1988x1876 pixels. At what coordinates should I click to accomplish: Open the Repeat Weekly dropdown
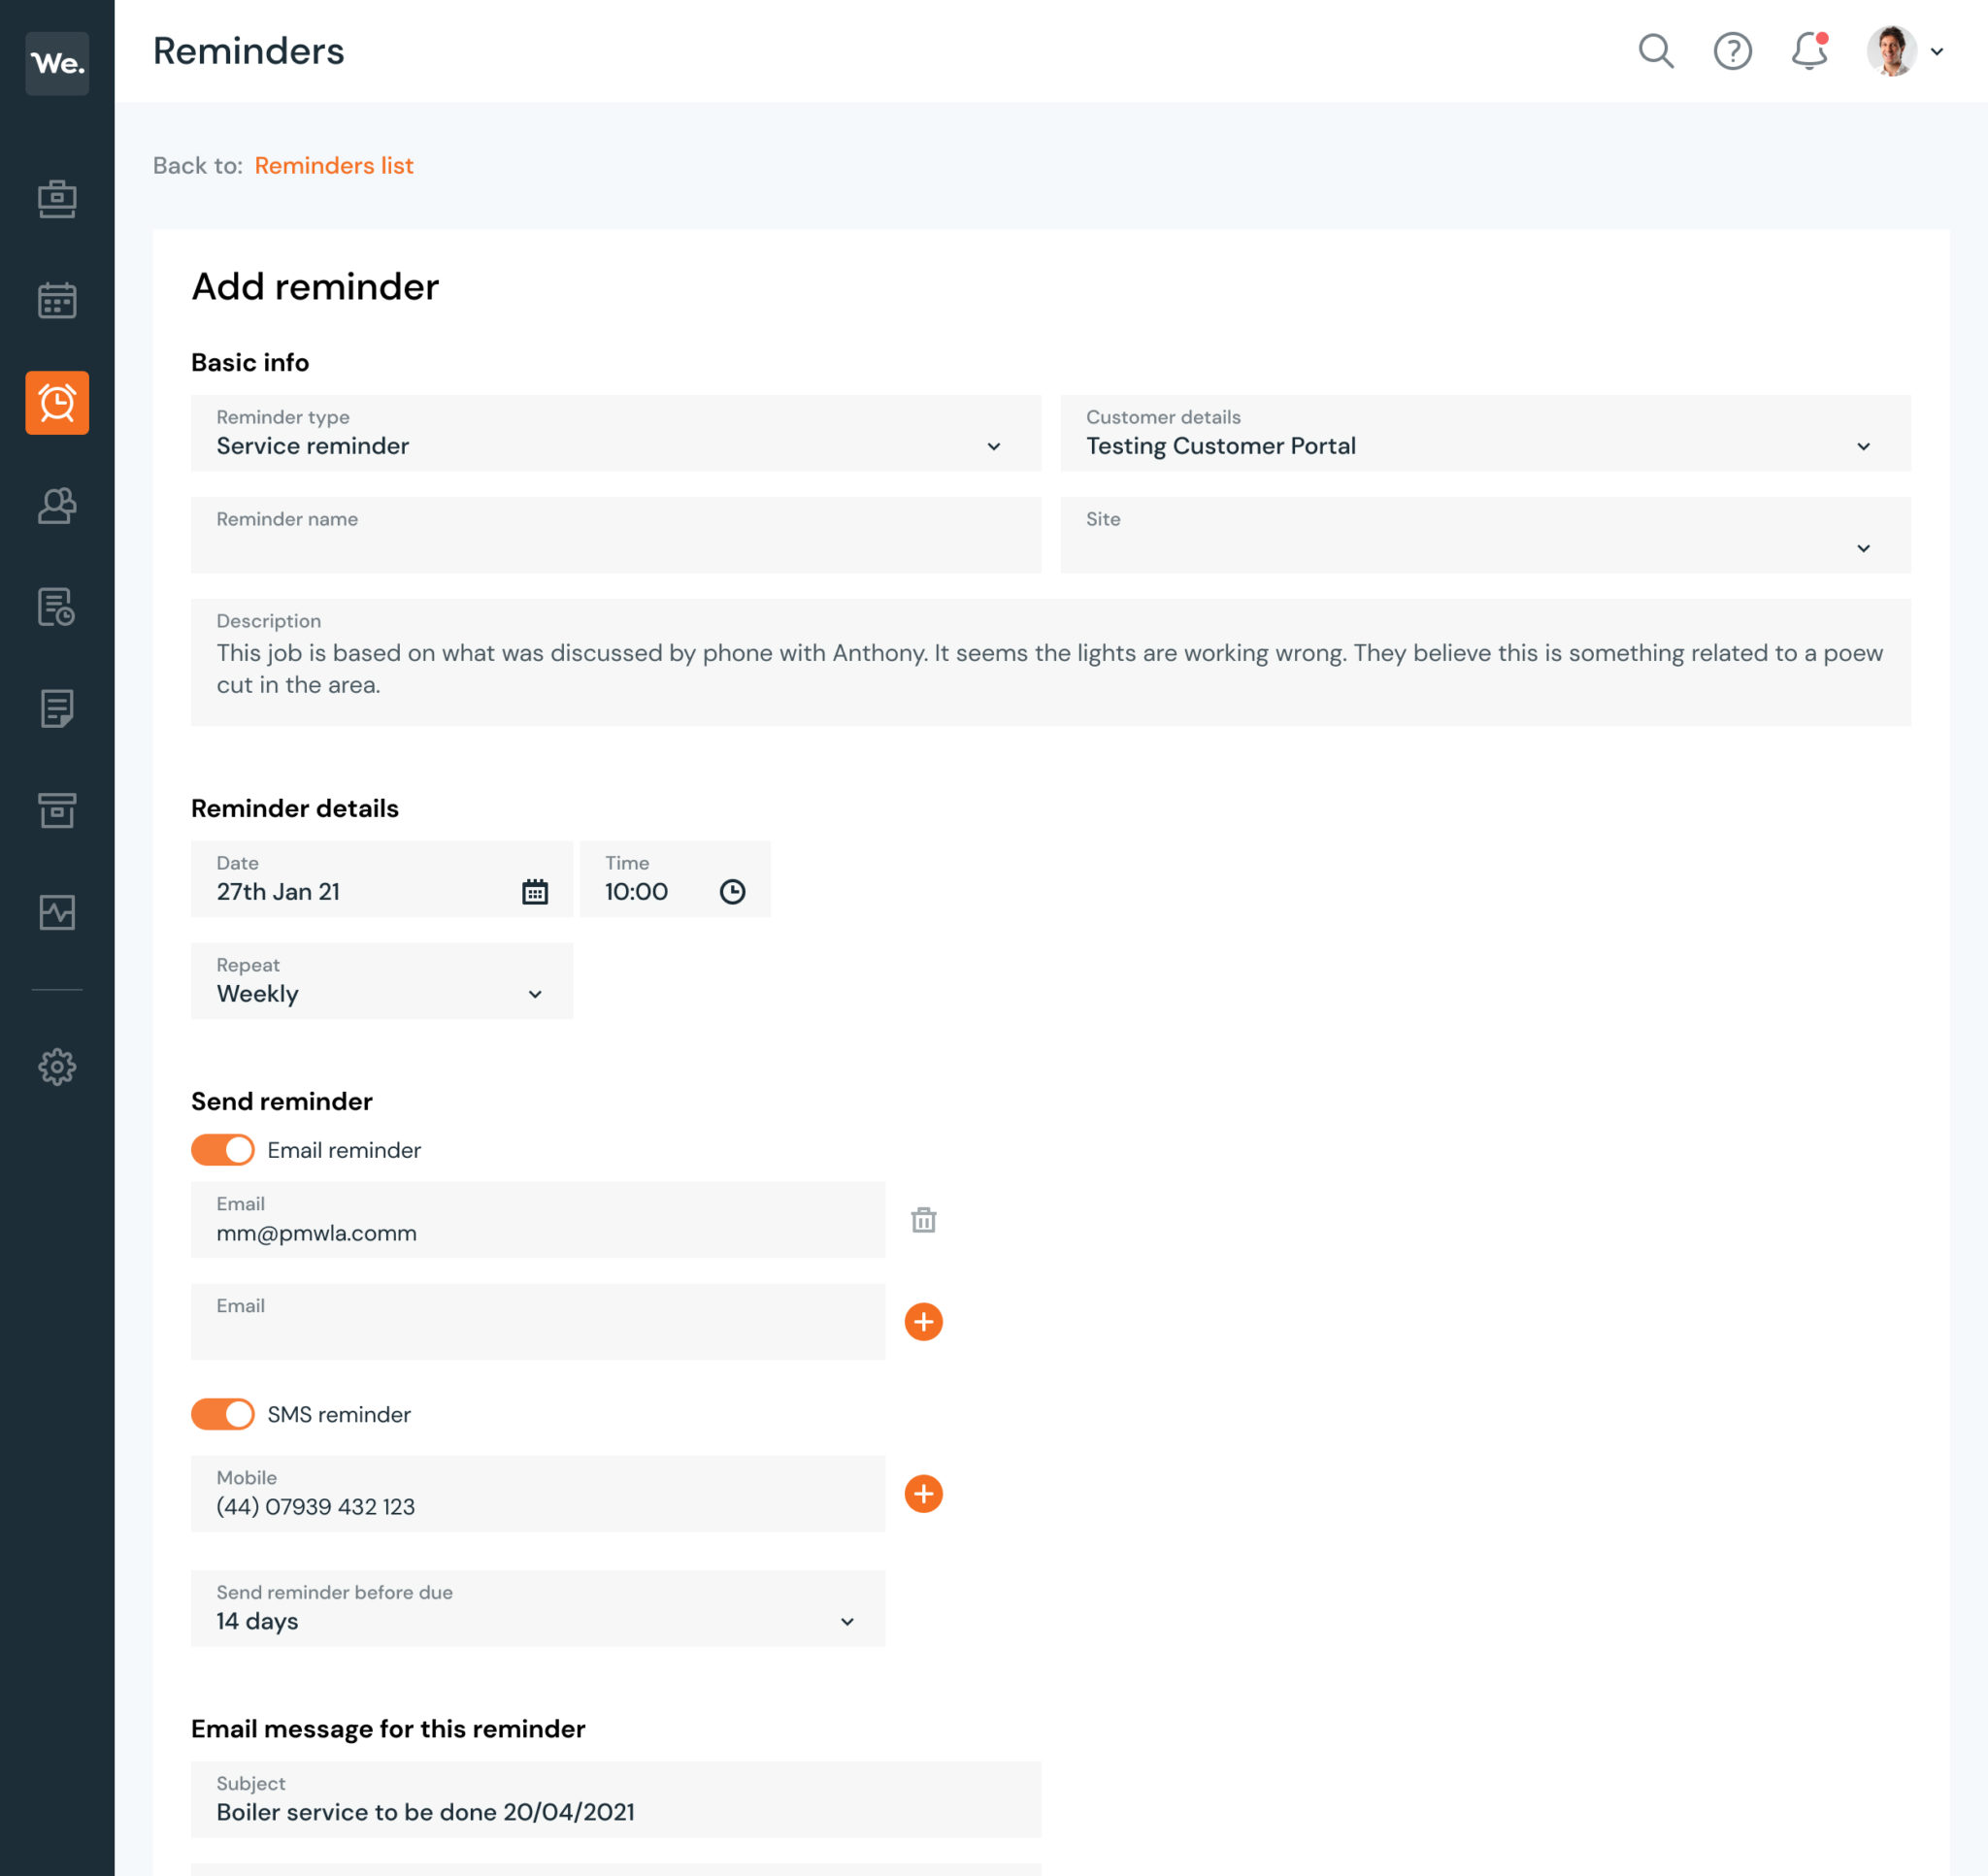coord(381,981)
